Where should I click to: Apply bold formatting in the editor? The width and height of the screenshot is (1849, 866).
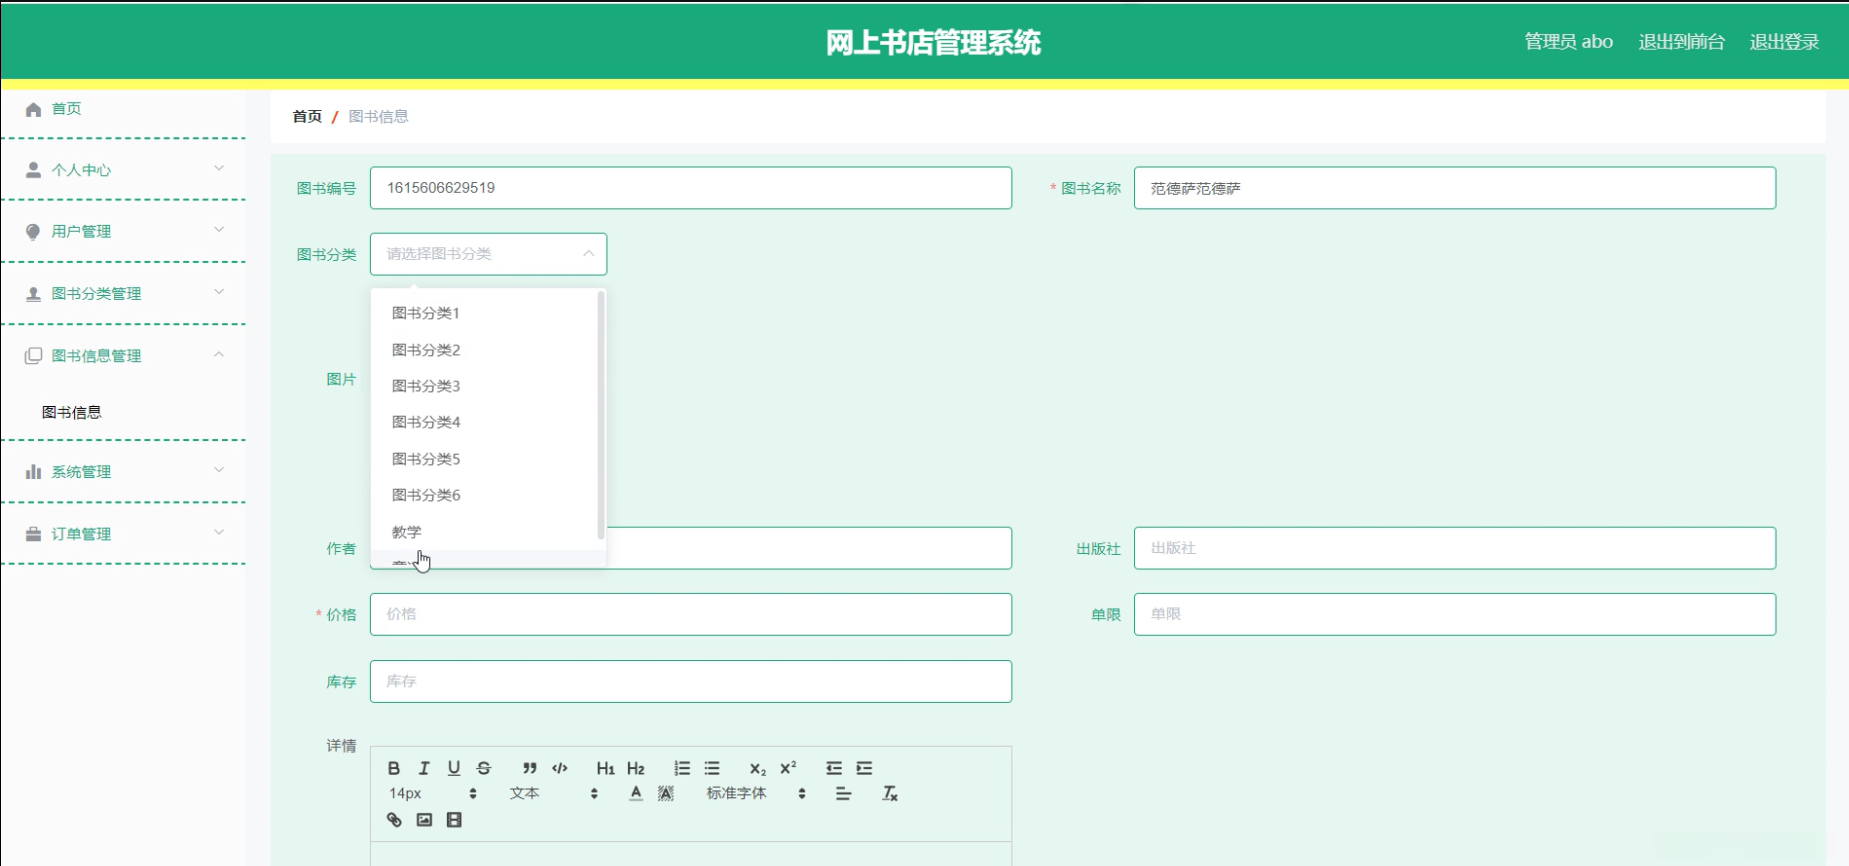(x=394, y=768)
